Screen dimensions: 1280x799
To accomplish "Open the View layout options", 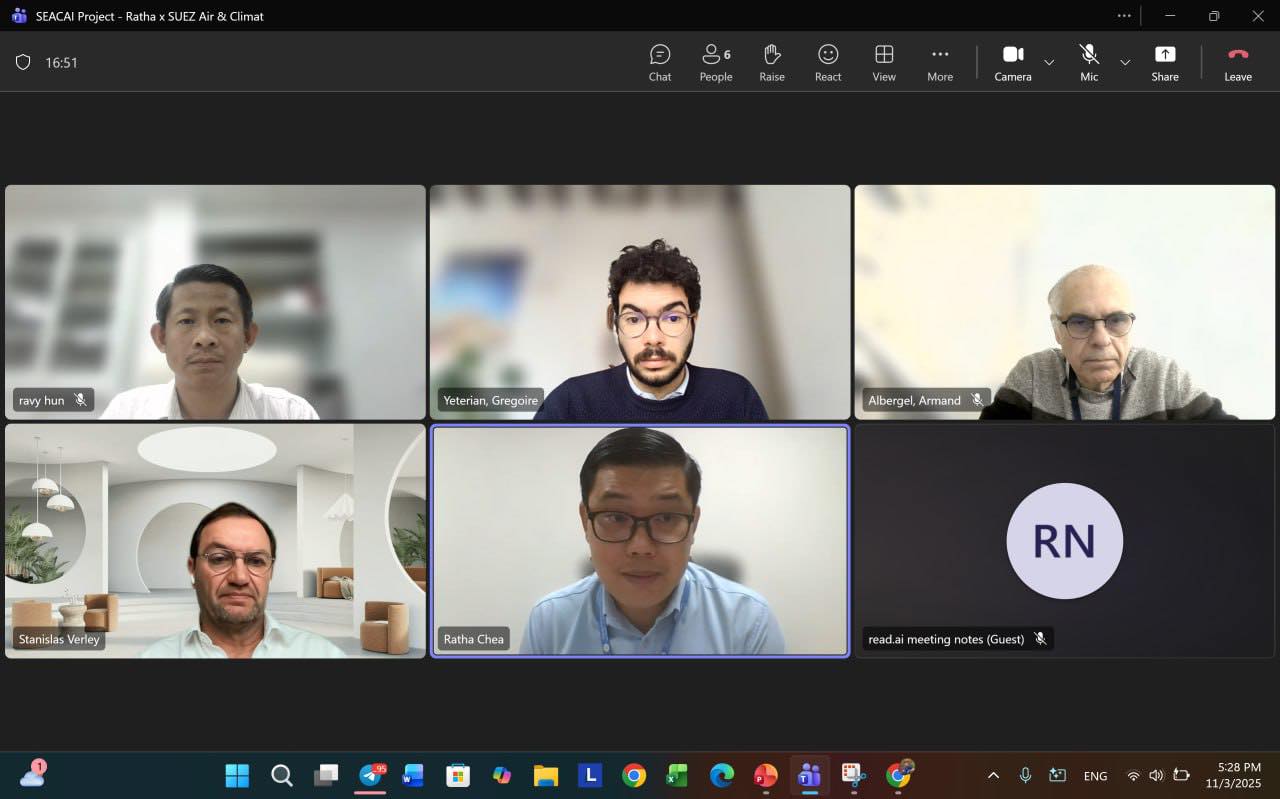I will pos(883,62).
